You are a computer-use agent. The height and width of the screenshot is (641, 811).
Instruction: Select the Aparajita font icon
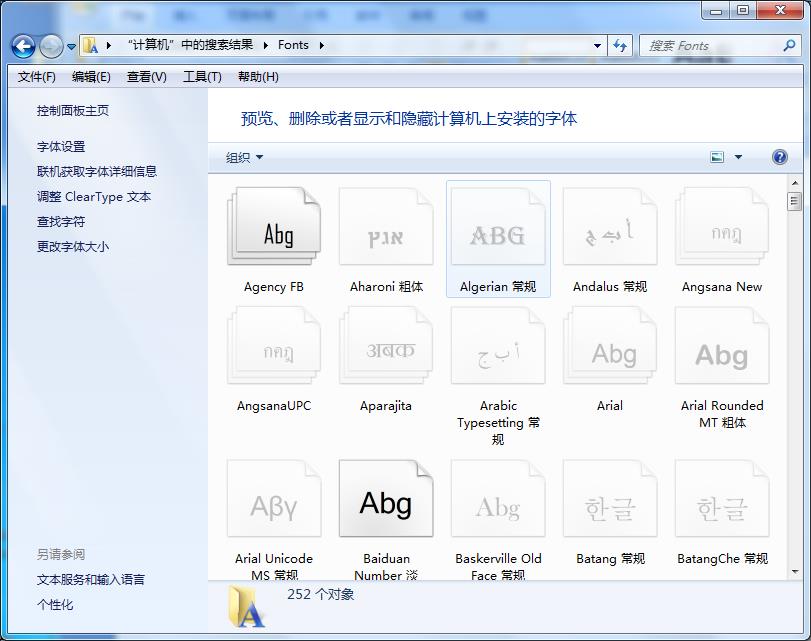pyautogui.click(x=386, y=345)
